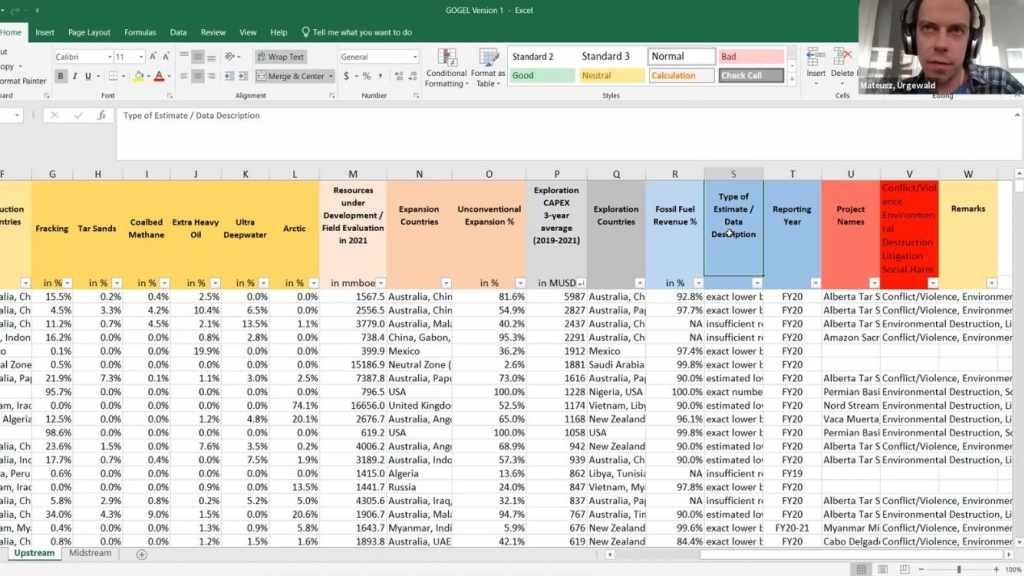Click Decrease Decimal icon
Screen dimensions: 1024x576
click(413, 76)
